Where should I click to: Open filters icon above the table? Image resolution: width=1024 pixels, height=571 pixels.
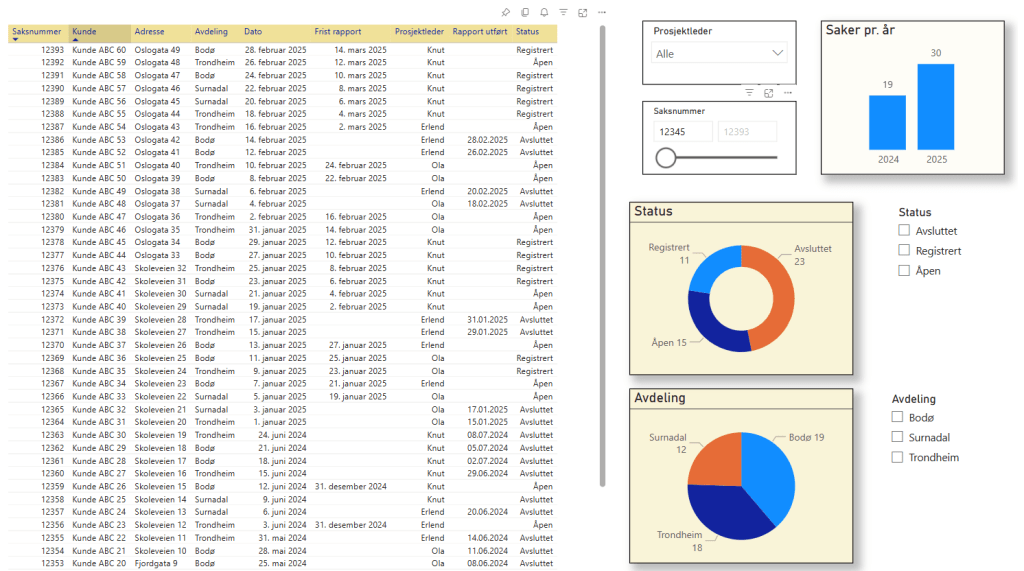point(563,12)
